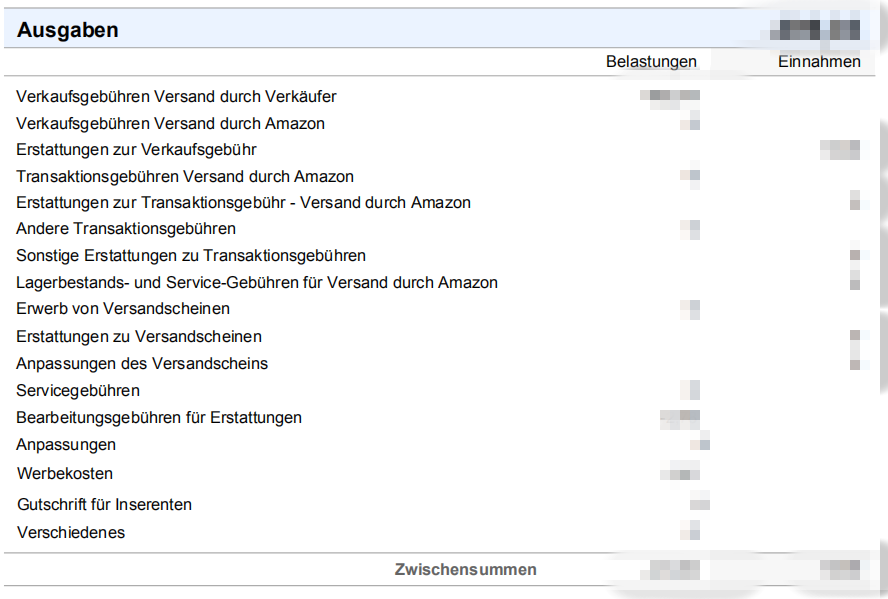Click the Verschiedenes row label

(x=71, y=533)
